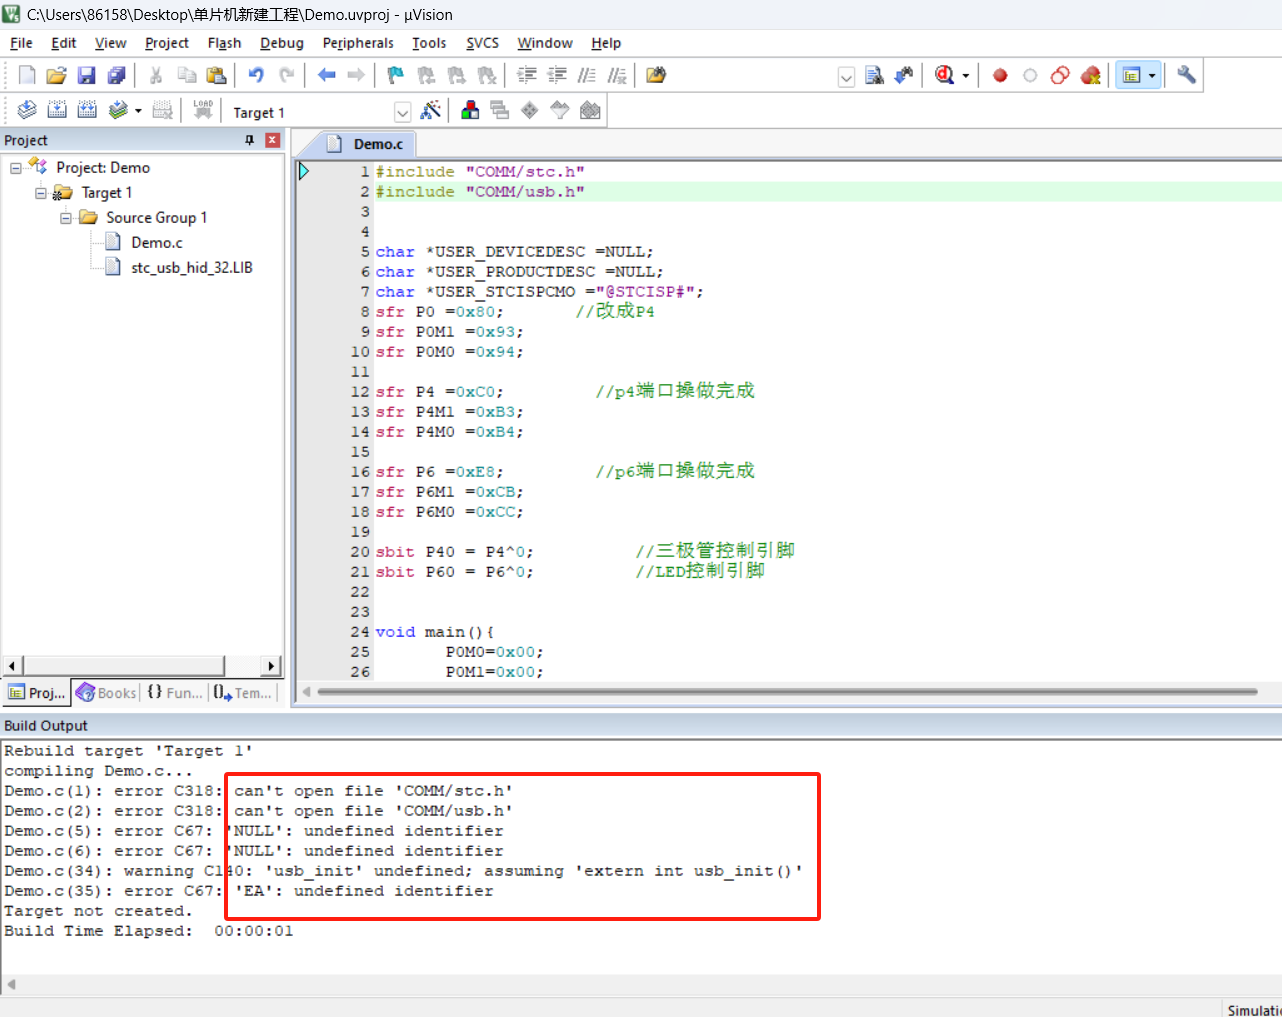Navigate backwards with blue left arrow
Image resolution: width=1282 pixels, height=1017 pixels.
click(x=326, y=75)
